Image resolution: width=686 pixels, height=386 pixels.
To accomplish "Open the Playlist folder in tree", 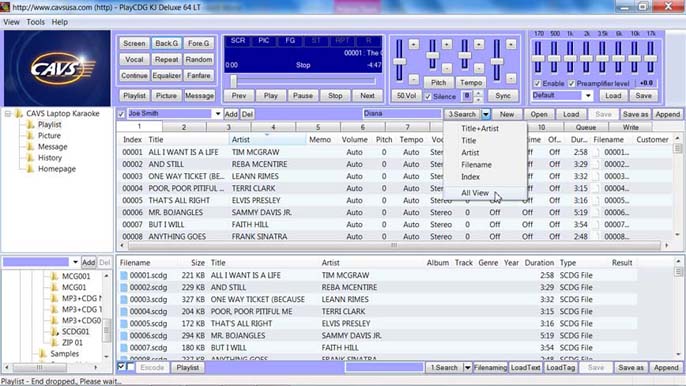I will click(x=49, y=125).
